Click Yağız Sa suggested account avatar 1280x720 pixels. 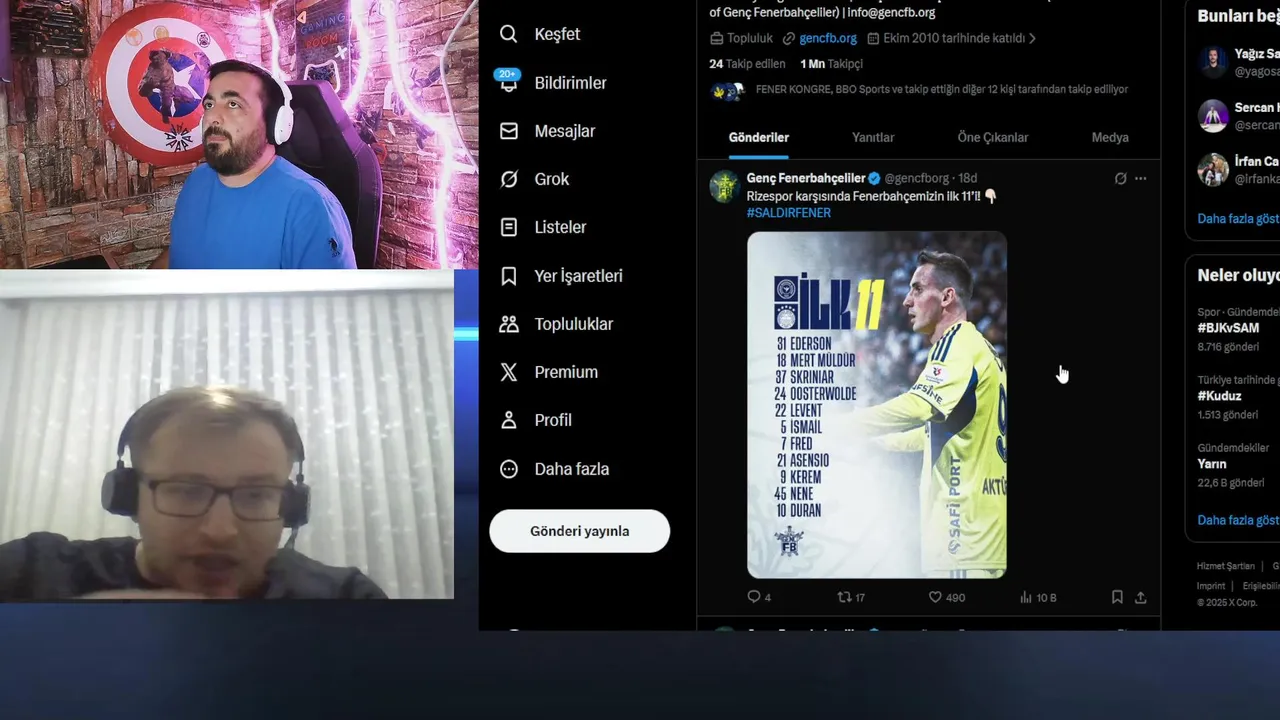coord(1213,62)
